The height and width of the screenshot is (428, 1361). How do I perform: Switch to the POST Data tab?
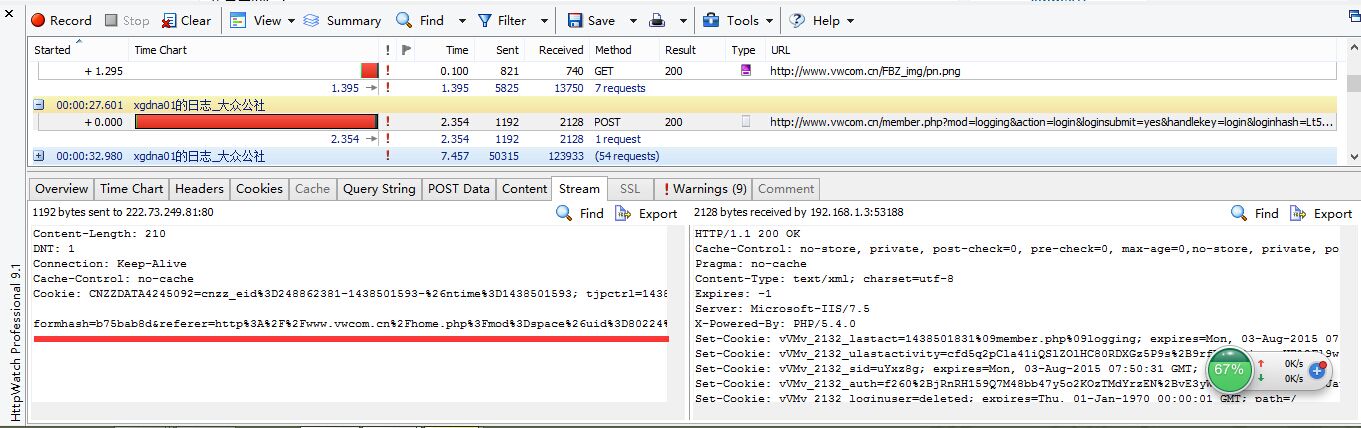pos(458,188)
